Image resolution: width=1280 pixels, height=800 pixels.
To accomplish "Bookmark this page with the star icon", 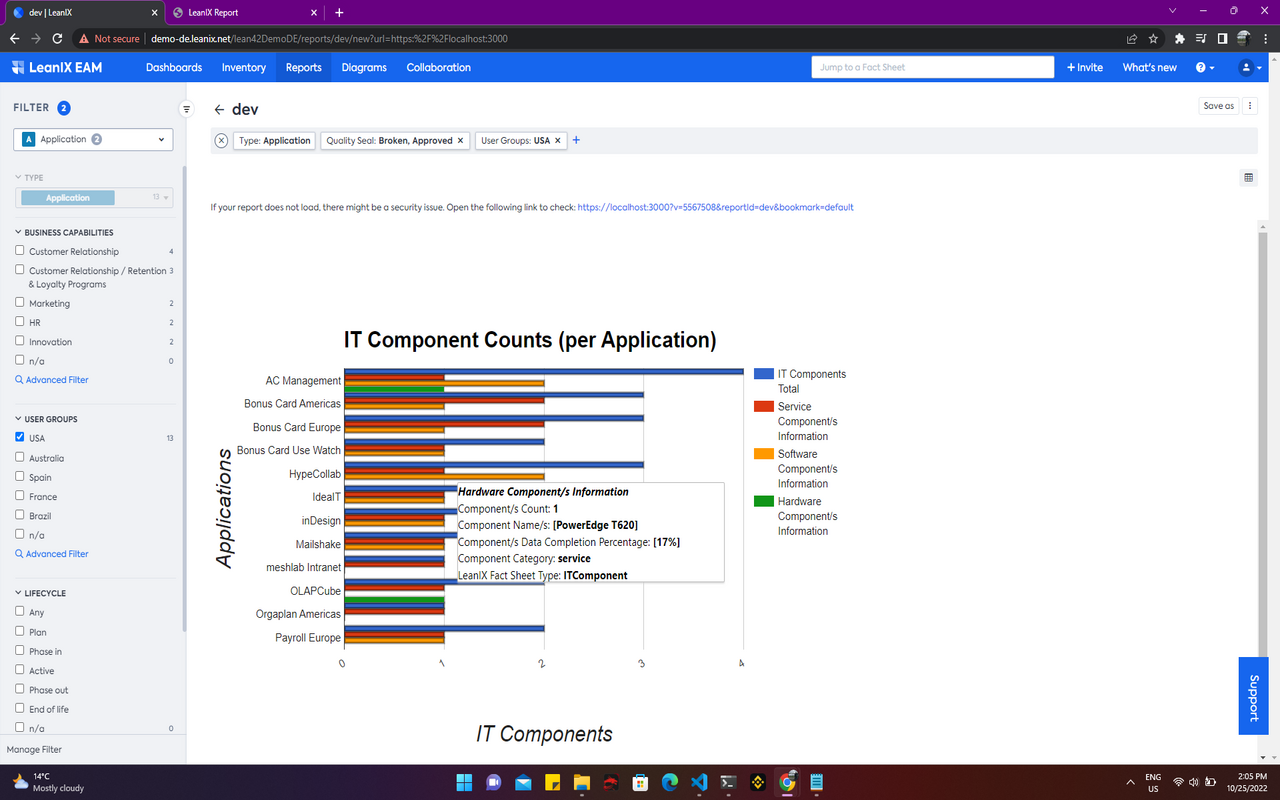I will pyautogui.click(x=1153, y=39).
